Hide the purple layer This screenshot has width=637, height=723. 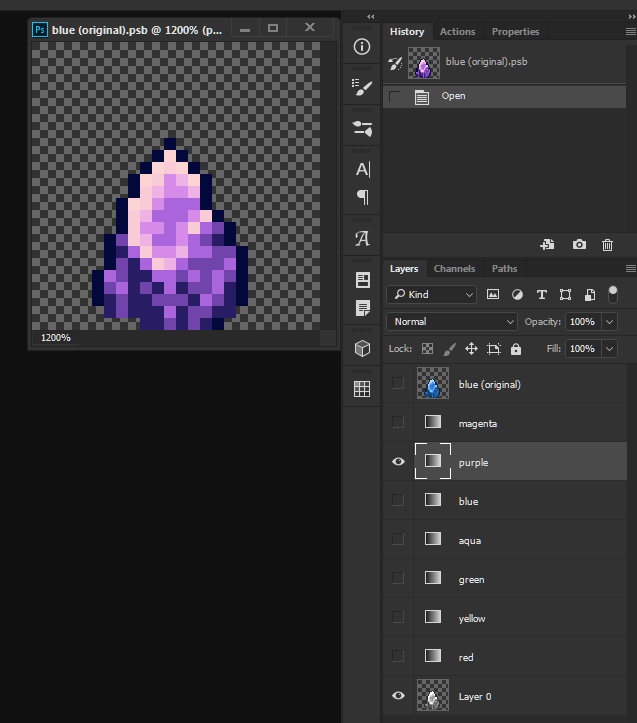pyautogui.click(x=398, y=462)
